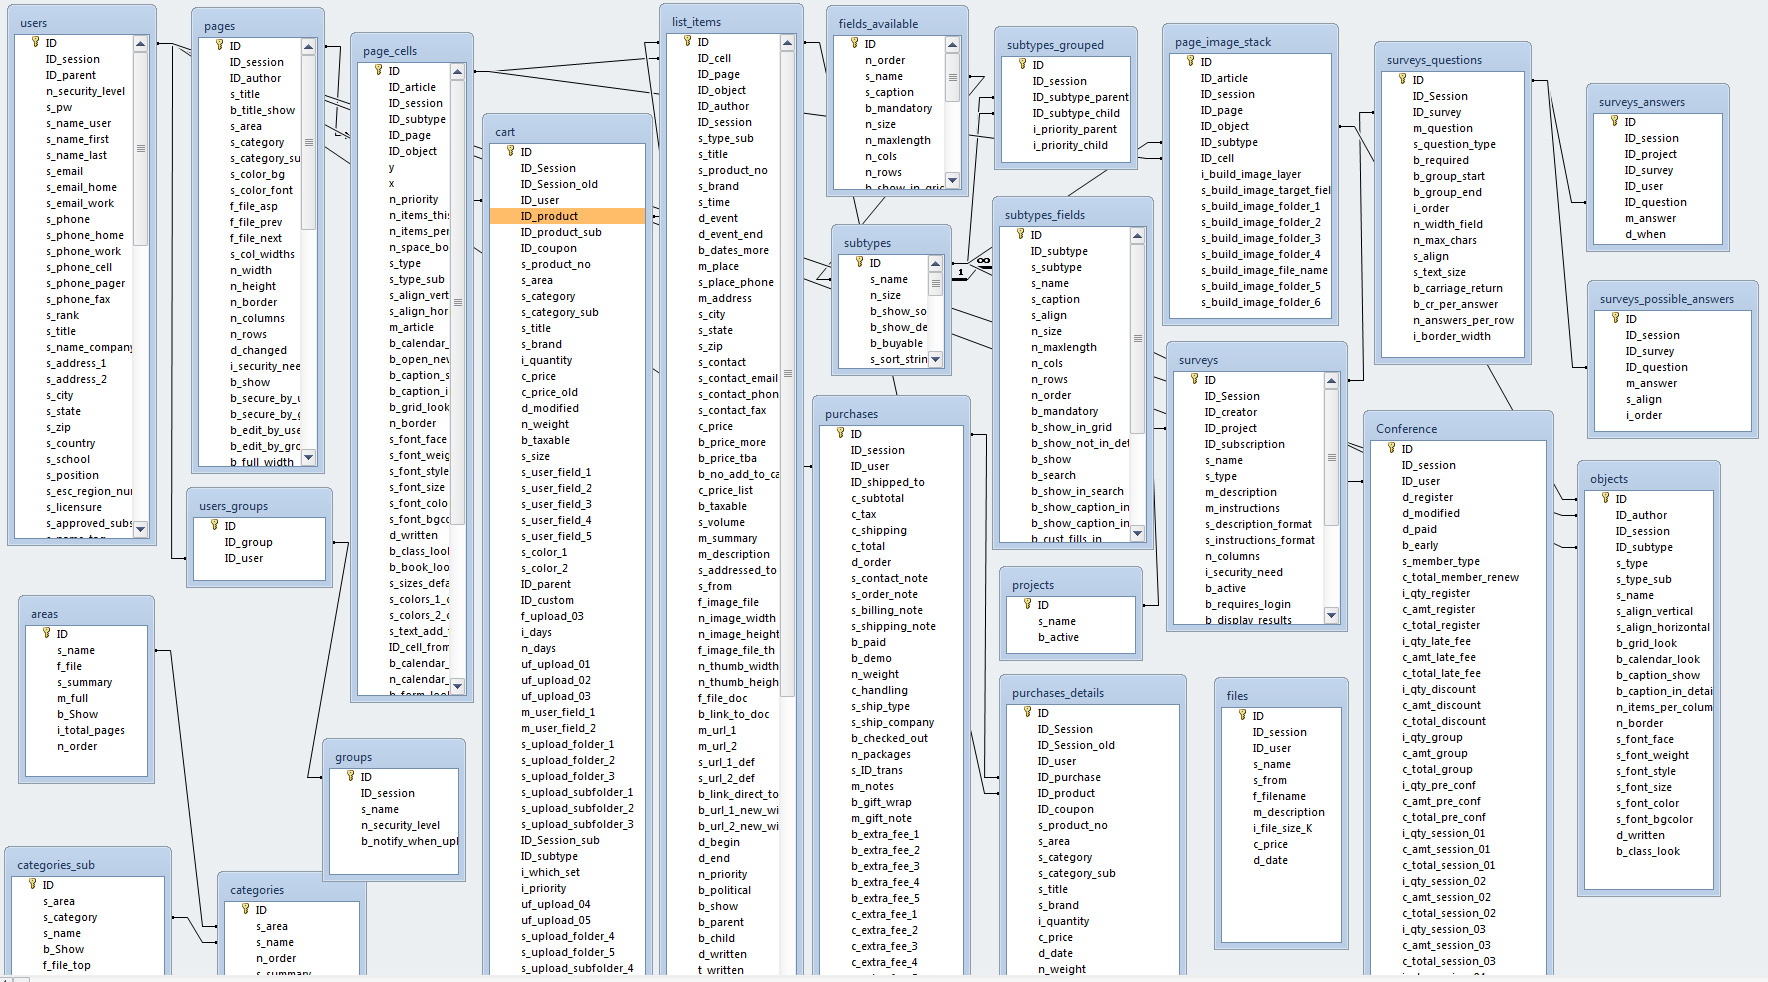This screenshot has width=1768, height=982.
Task: Click the Conference table title bar
Action: click(x=1457, y=428)
